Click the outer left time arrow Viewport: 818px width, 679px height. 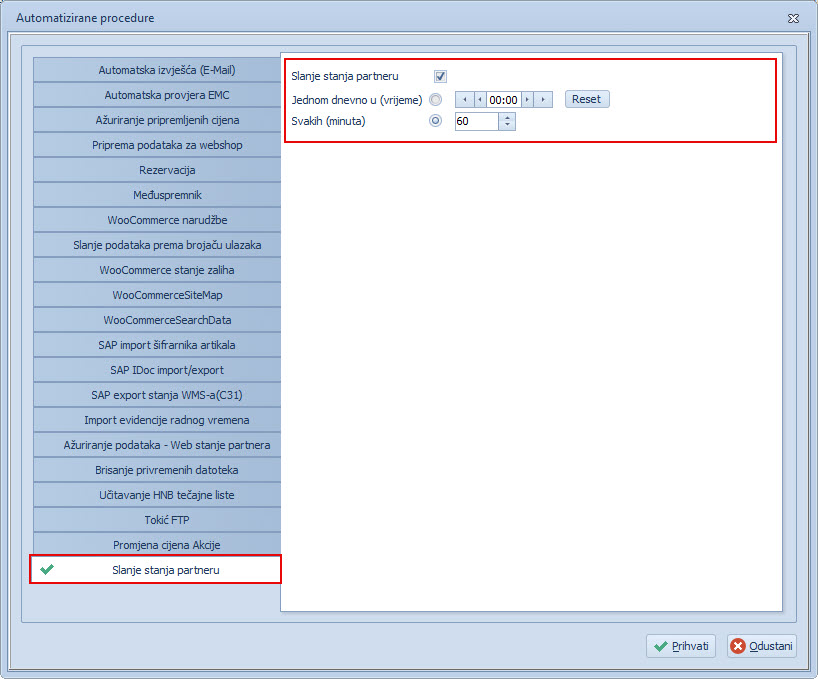point(464,100)
